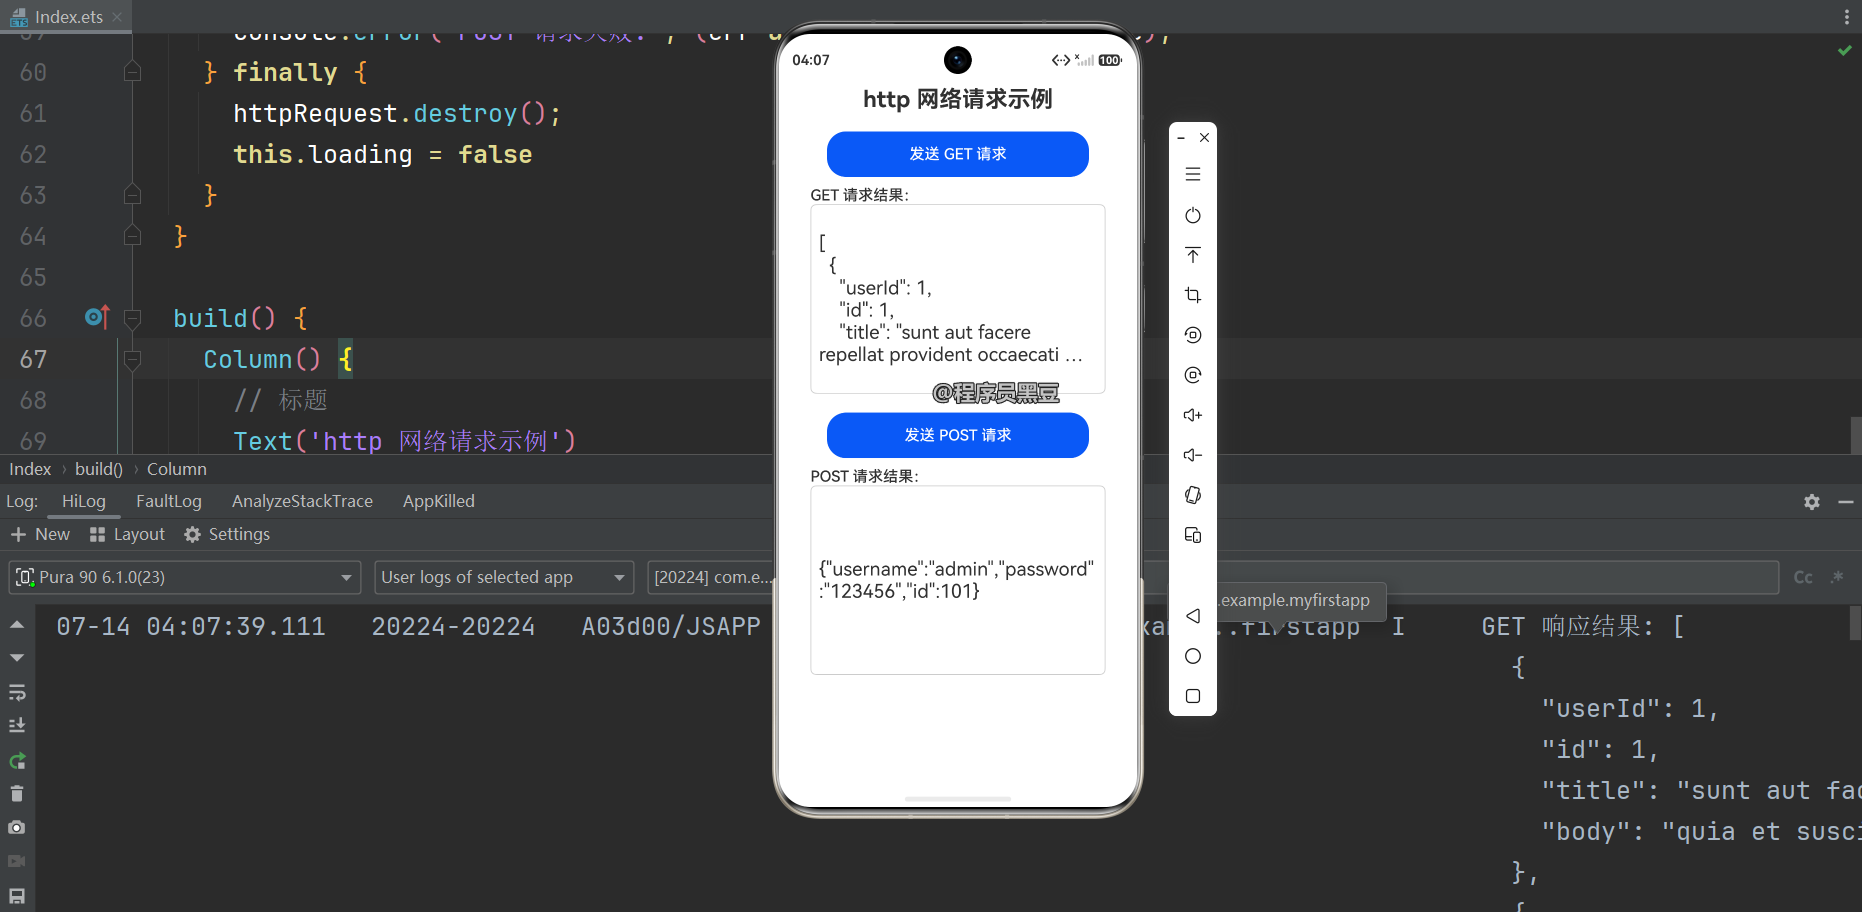Screen dimensions: 1862x912
Task: Open the process [20224] com.e... dropdown
Action: click(711, 578)
